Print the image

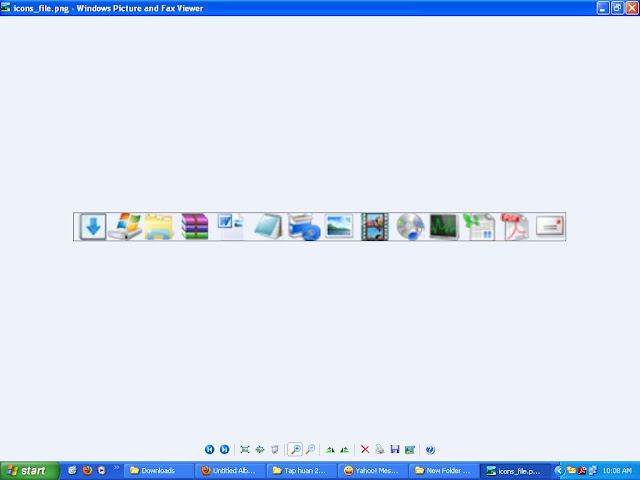pos(380,449)
